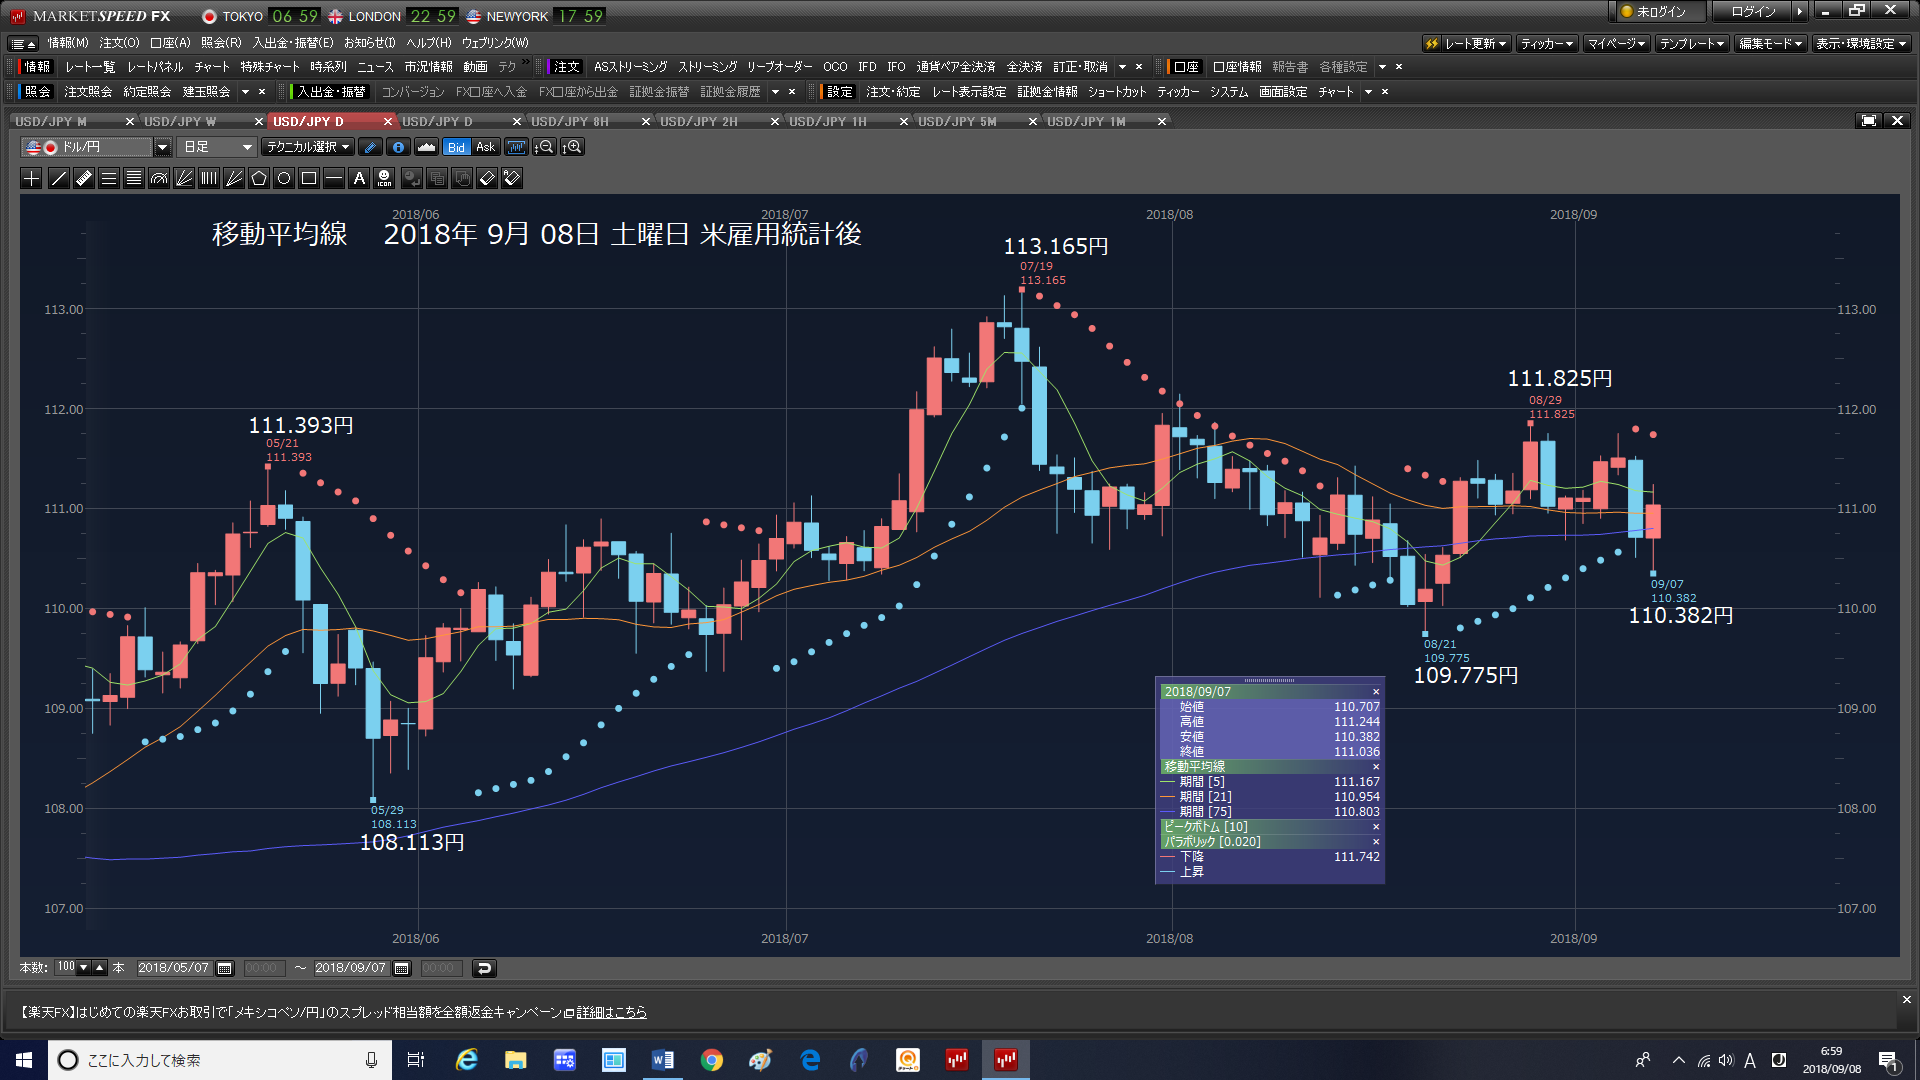Click the blue candlestick display icon
1920x1080 pixels.
516,147
